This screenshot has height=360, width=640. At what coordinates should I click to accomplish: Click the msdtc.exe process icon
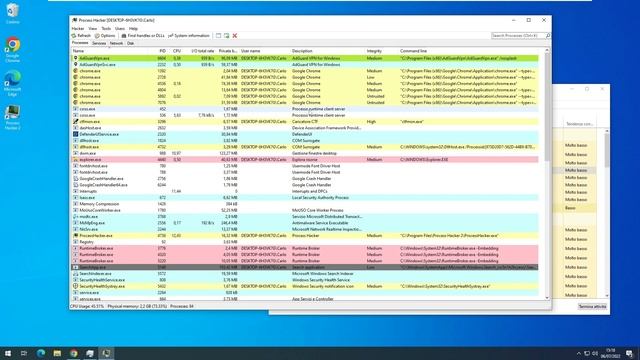pyautogui.click(x=76, y=217)
